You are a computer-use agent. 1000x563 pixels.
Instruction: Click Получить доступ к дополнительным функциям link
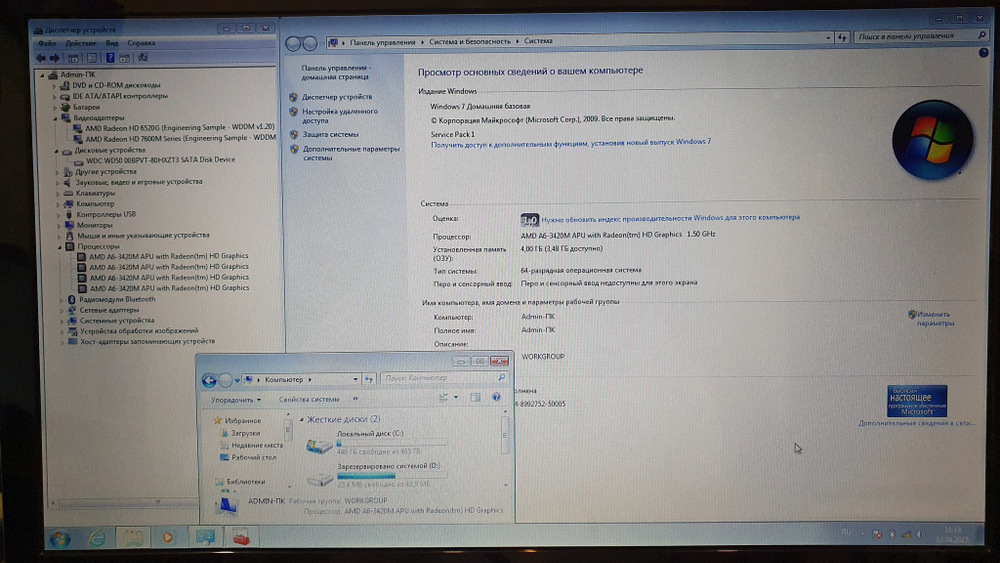(571, 143)
